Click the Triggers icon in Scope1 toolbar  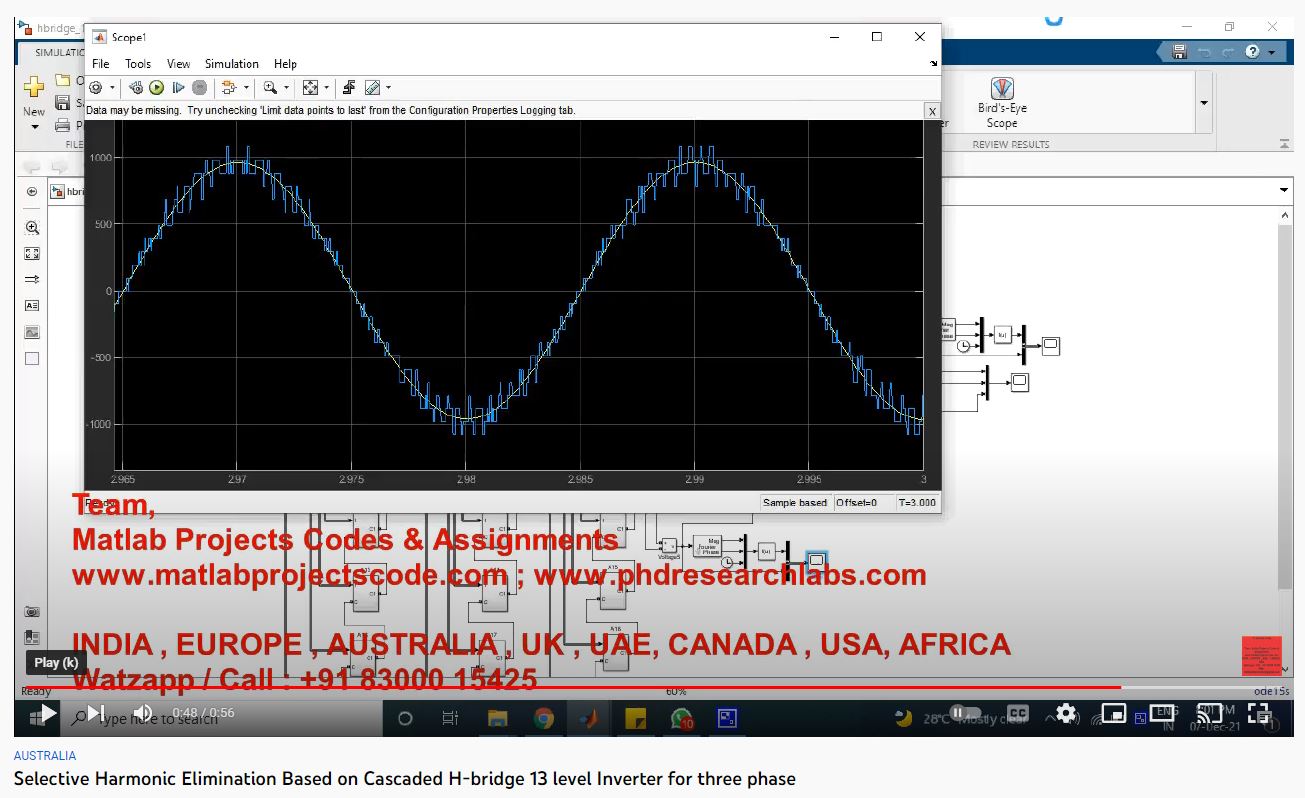[x=349, y=88]
